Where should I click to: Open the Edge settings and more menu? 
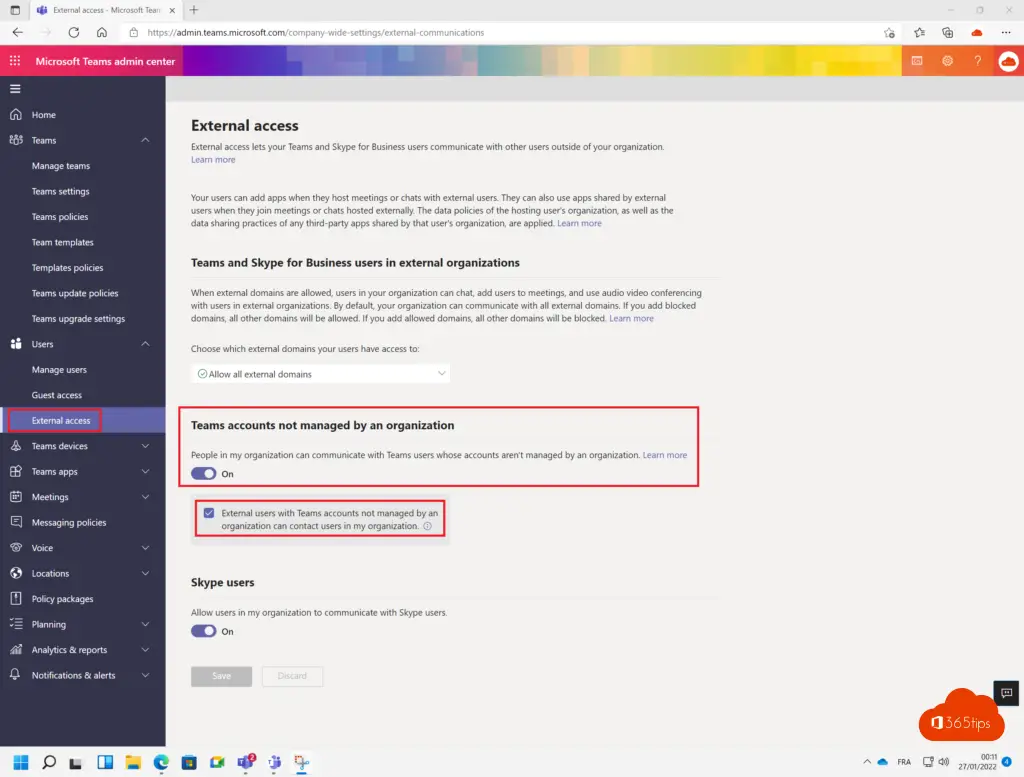point(1006,33)
